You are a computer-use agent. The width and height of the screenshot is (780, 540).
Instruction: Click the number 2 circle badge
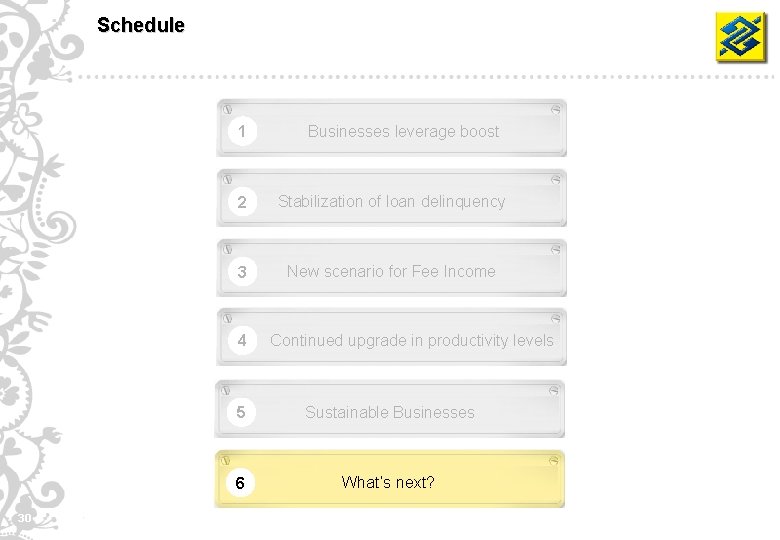241,202
